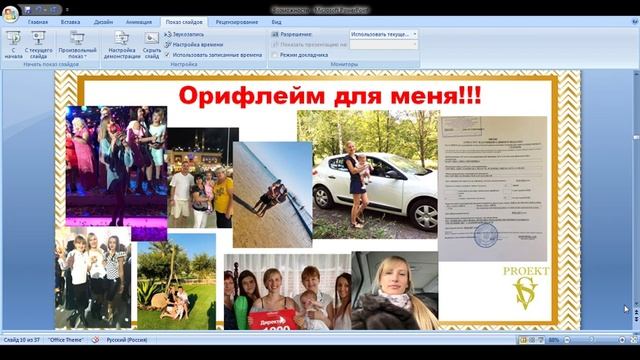Switch to the Рецензирование tab

point(237,22)
